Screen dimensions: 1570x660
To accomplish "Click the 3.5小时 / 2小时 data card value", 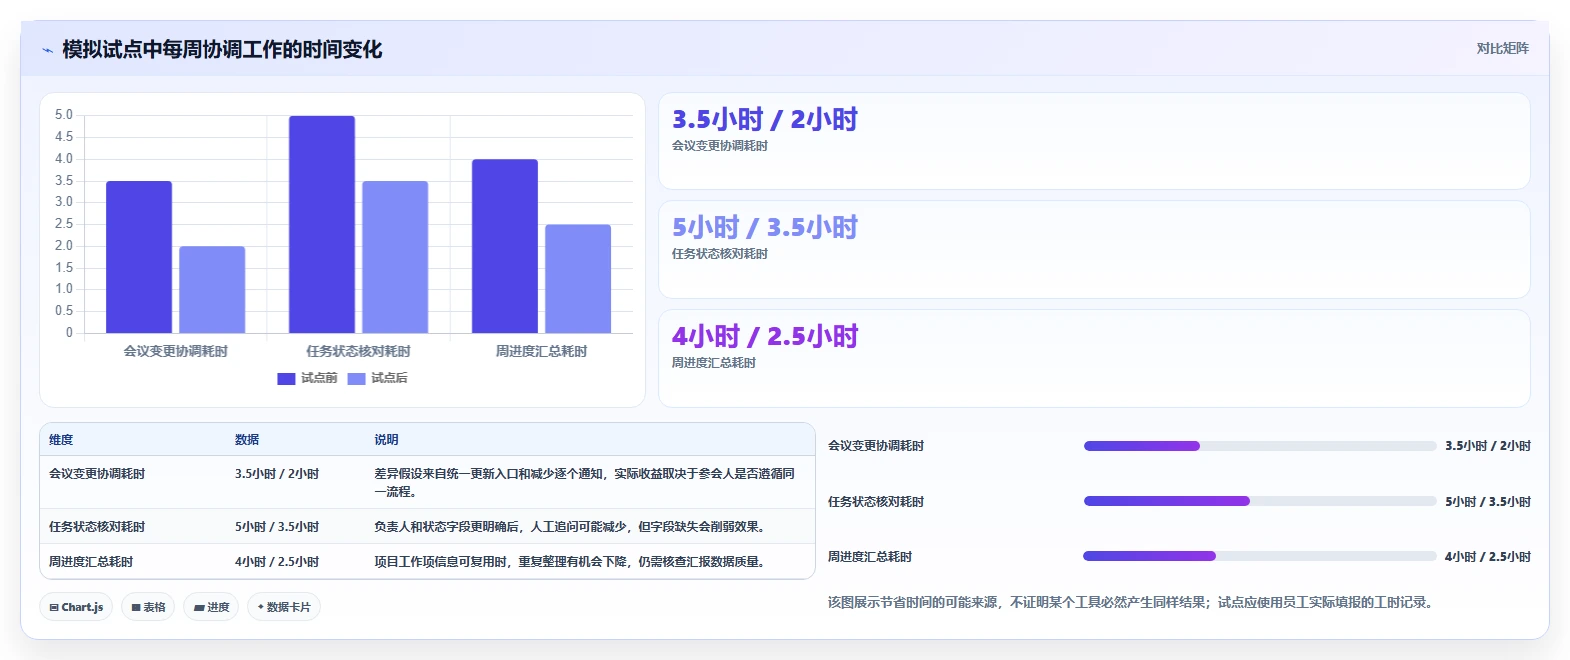I will click(764, 120).
